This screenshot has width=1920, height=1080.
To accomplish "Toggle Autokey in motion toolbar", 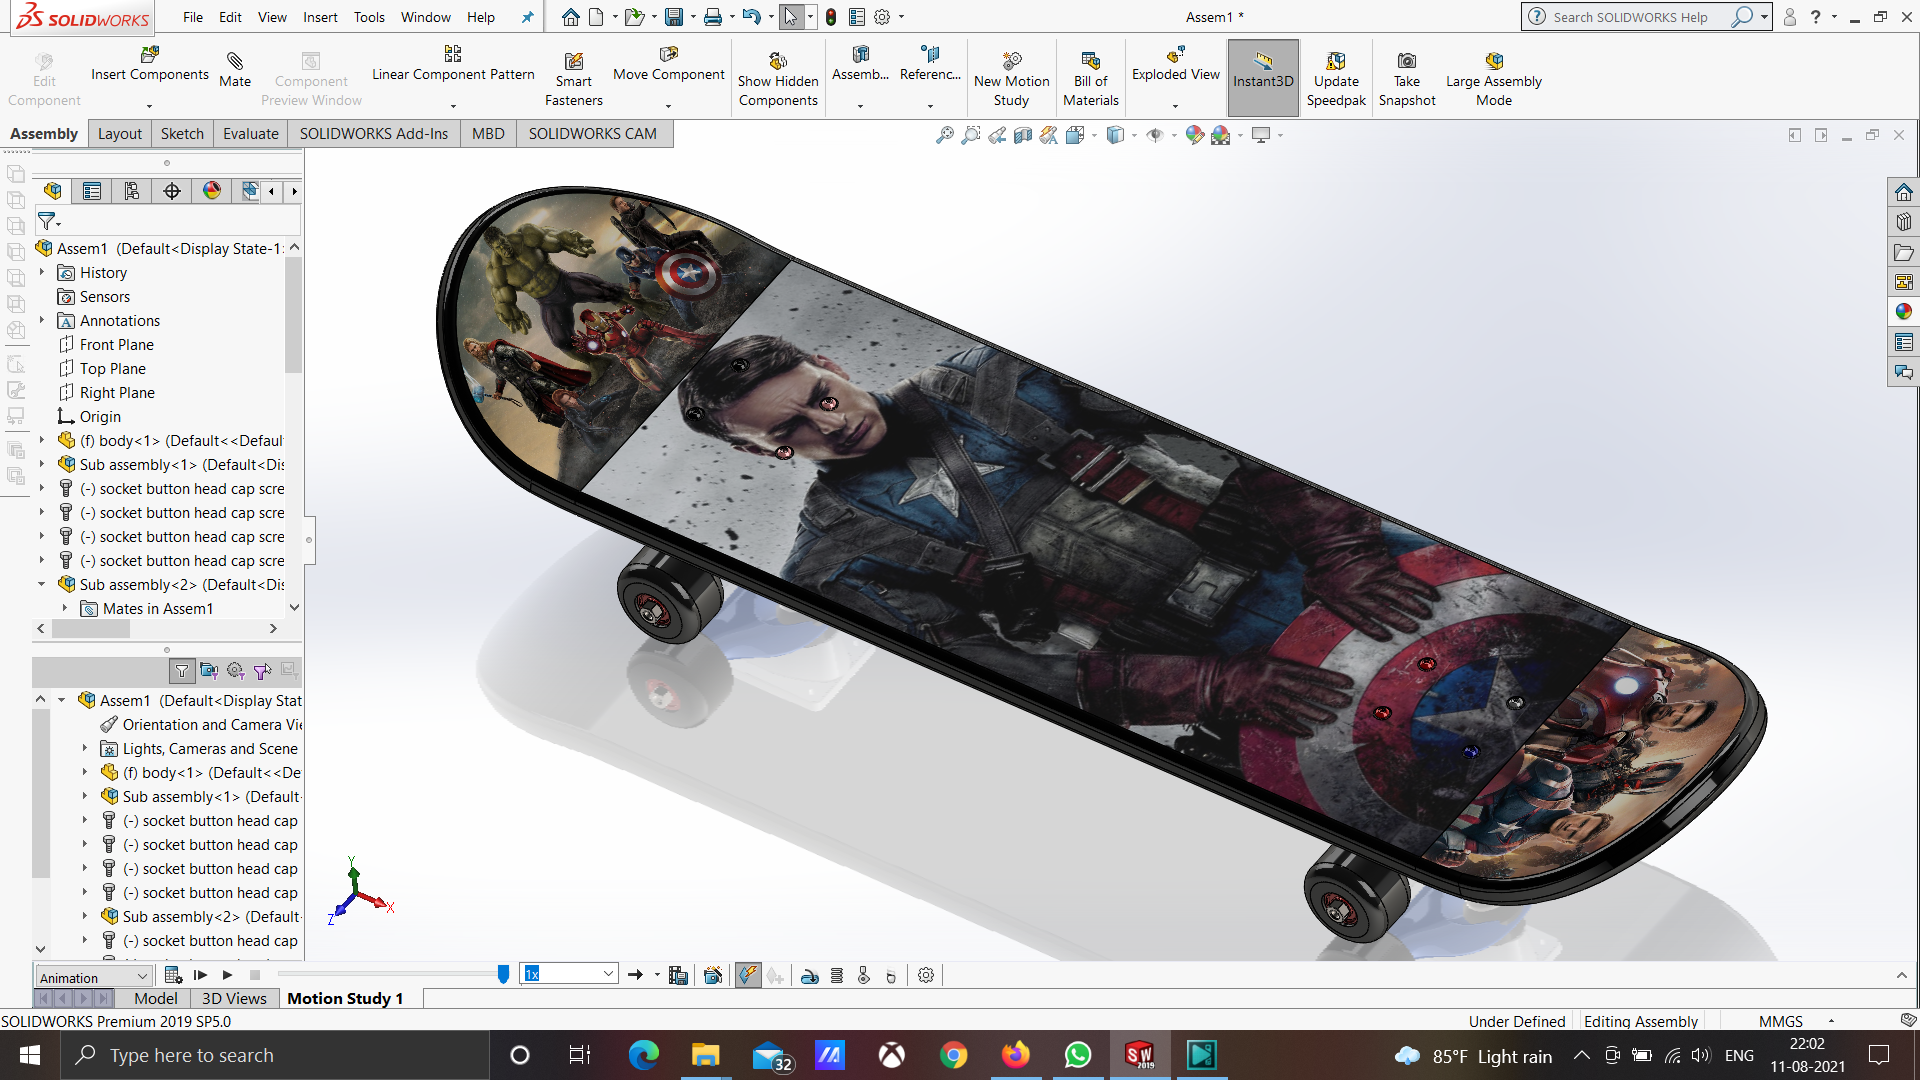I will tap(748, 975).
